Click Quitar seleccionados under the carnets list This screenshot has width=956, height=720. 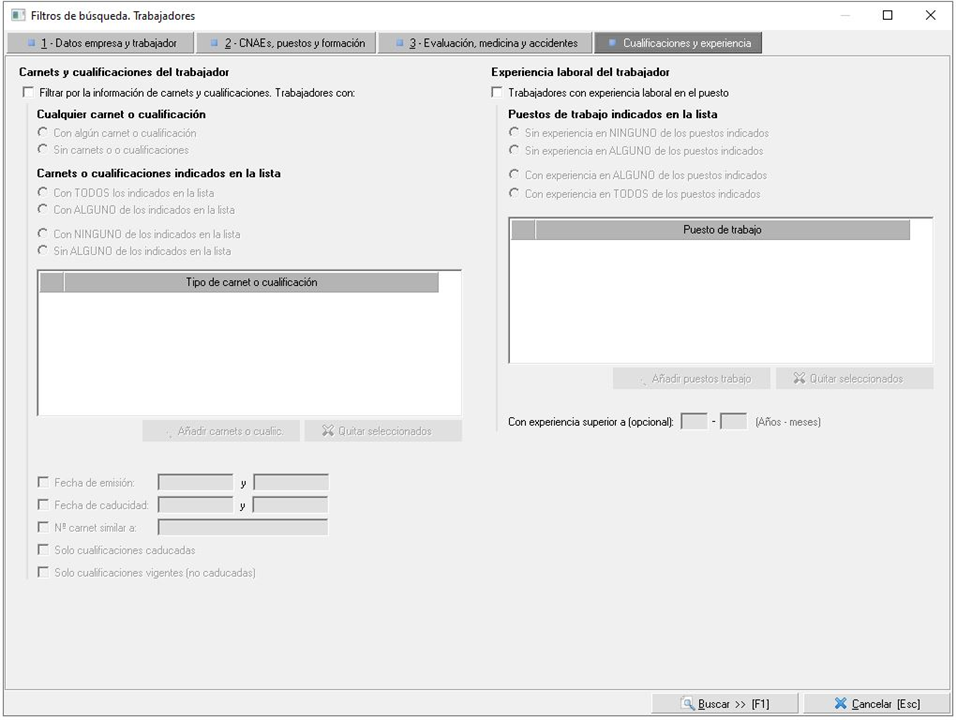383,431
